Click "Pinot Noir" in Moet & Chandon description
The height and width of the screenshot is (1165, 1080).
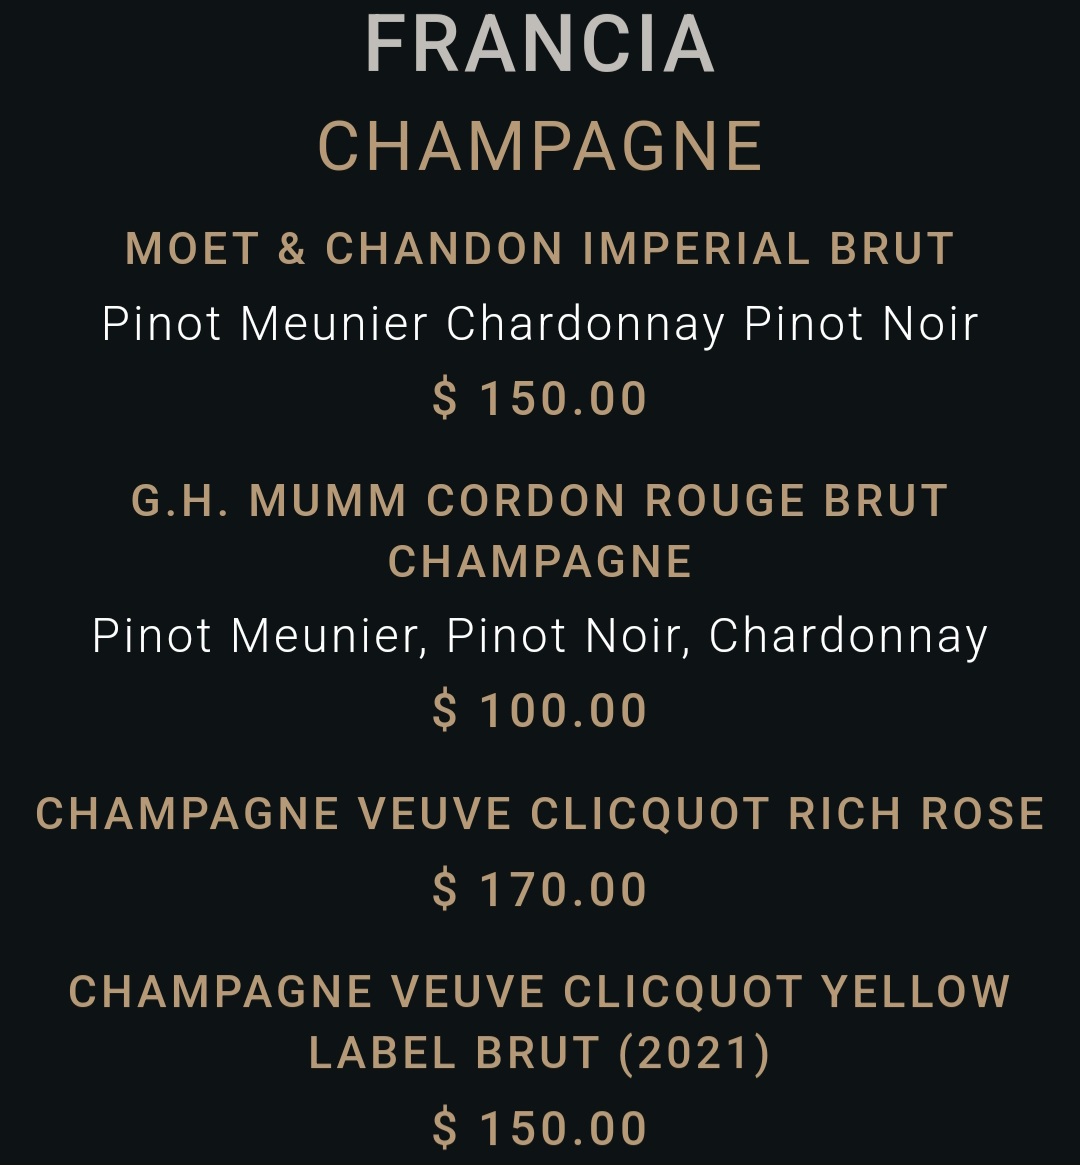pyautogui.click(x=861, y=324)
